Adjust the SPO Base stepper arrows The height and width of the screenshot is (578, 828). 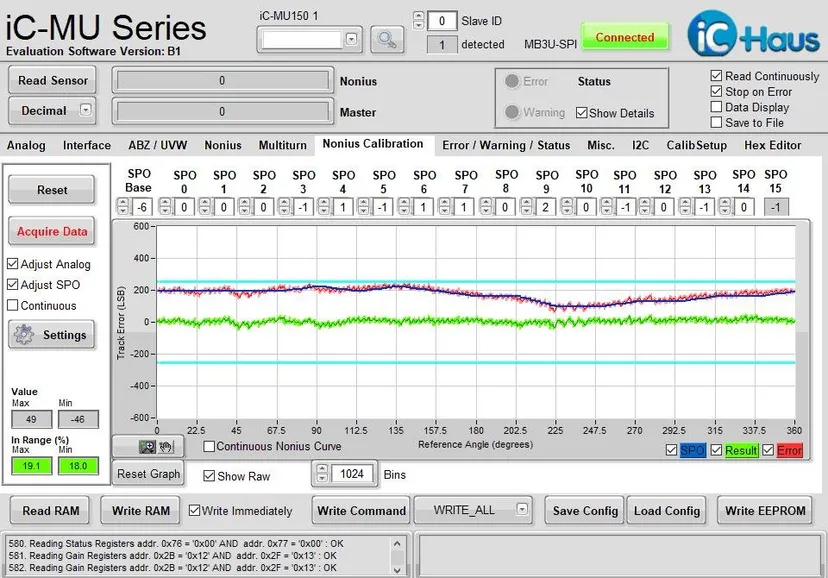pyautogui.click(x=123, y=206)
